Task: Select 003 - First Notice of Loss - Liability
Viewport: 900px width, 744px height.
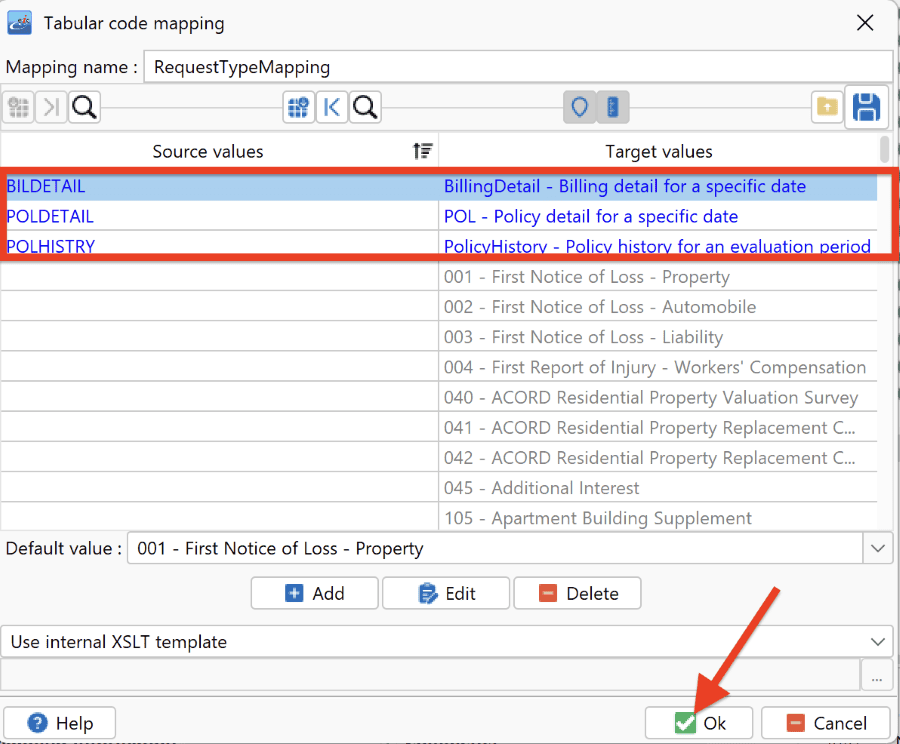Action: point(658,337)
